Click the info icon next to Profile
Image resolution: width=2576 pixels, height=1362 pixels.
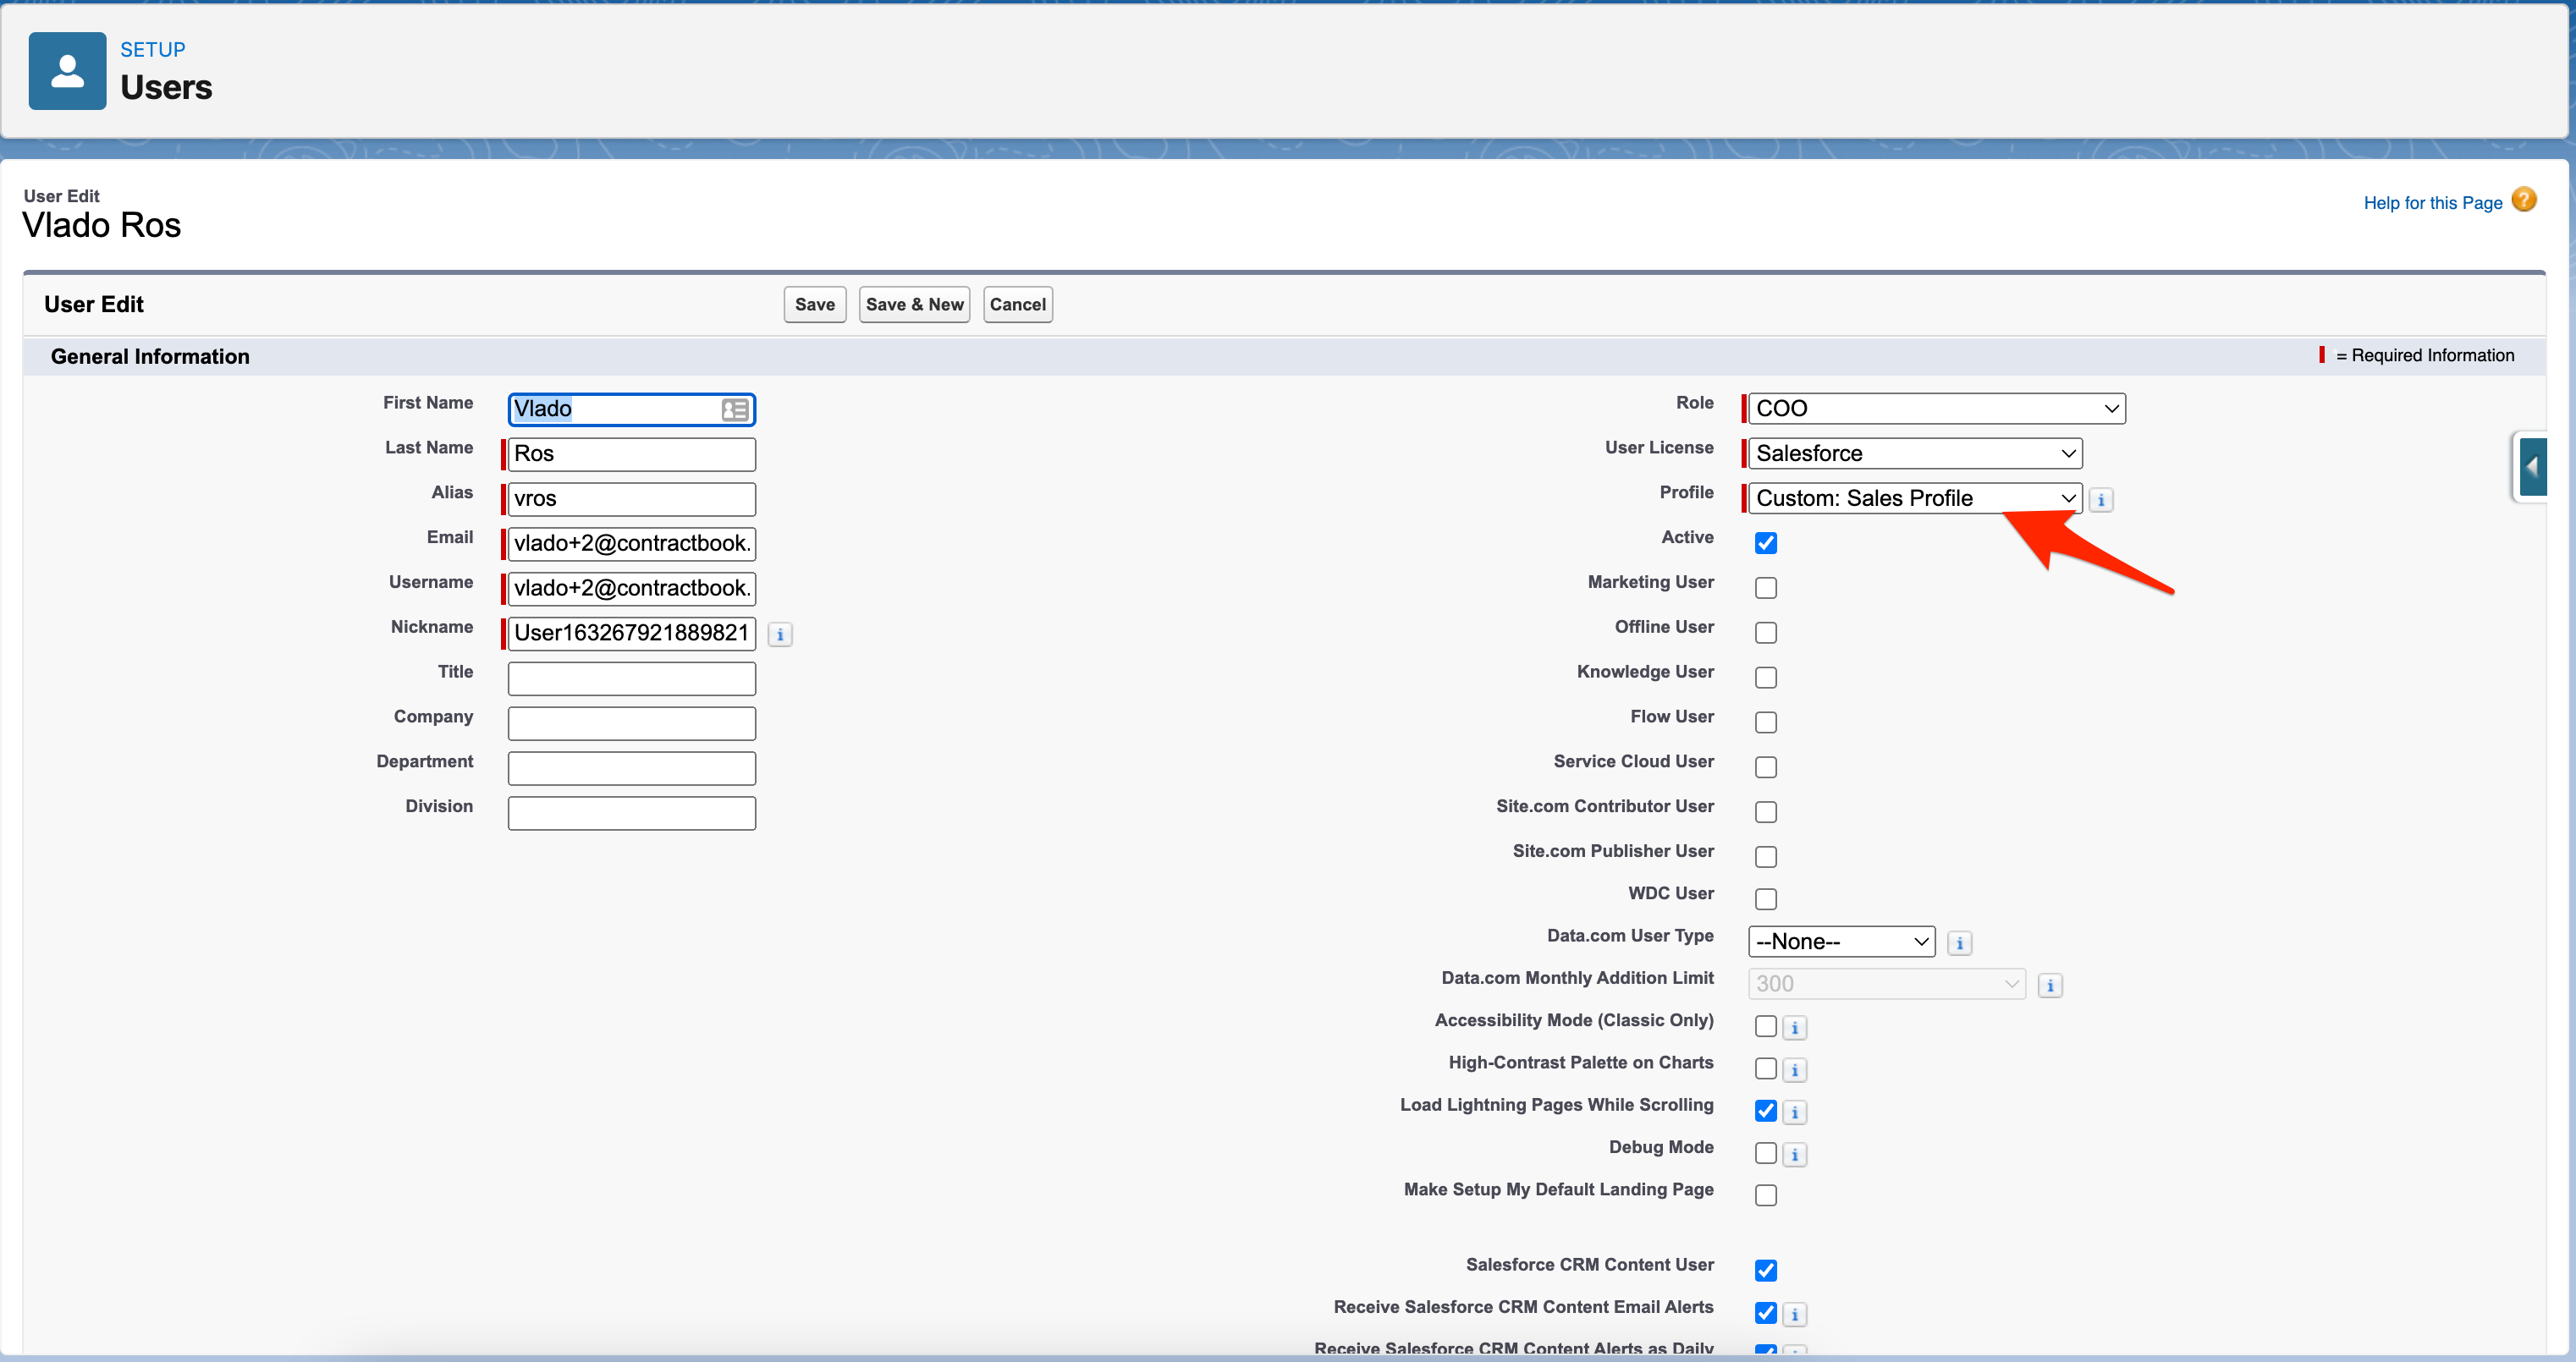point(2101,500)
